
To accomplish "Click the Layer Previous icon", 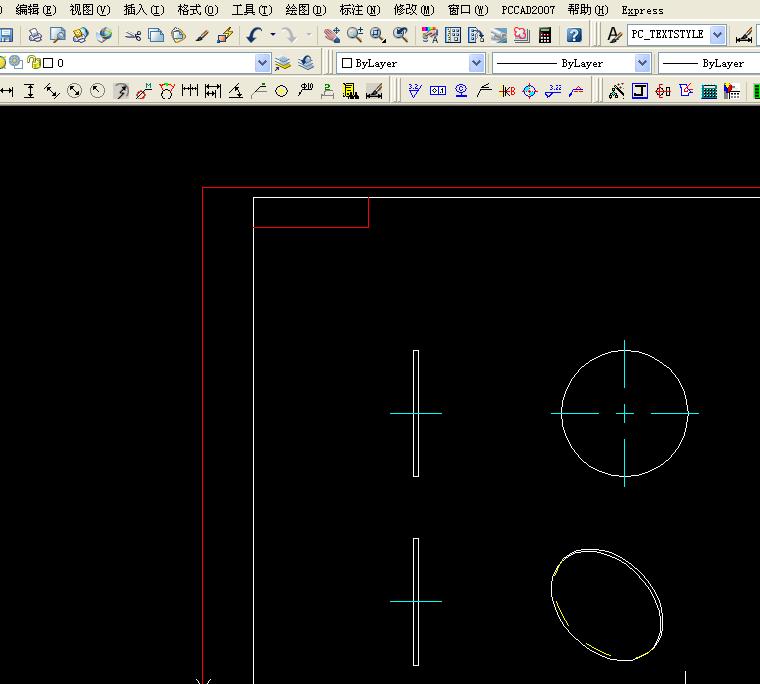I will (x=306, y=63).
